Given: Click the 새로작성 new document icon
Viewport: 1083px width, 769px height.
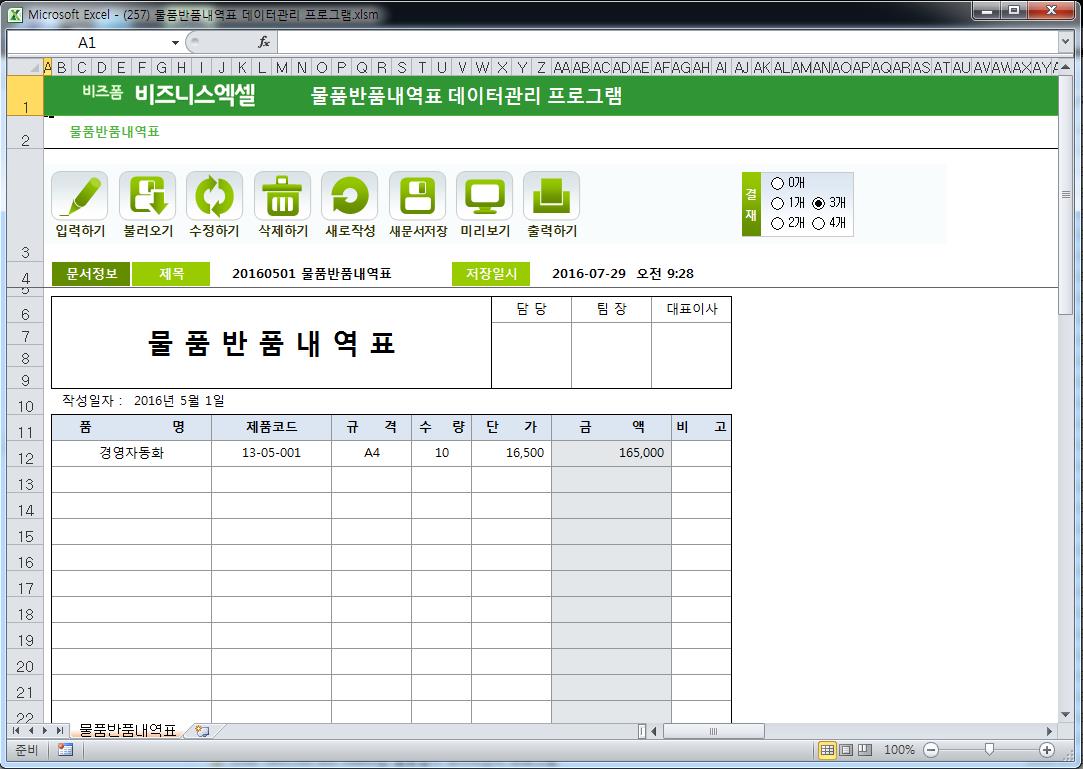Looking at the screenshot, I should tap(350, 196).
